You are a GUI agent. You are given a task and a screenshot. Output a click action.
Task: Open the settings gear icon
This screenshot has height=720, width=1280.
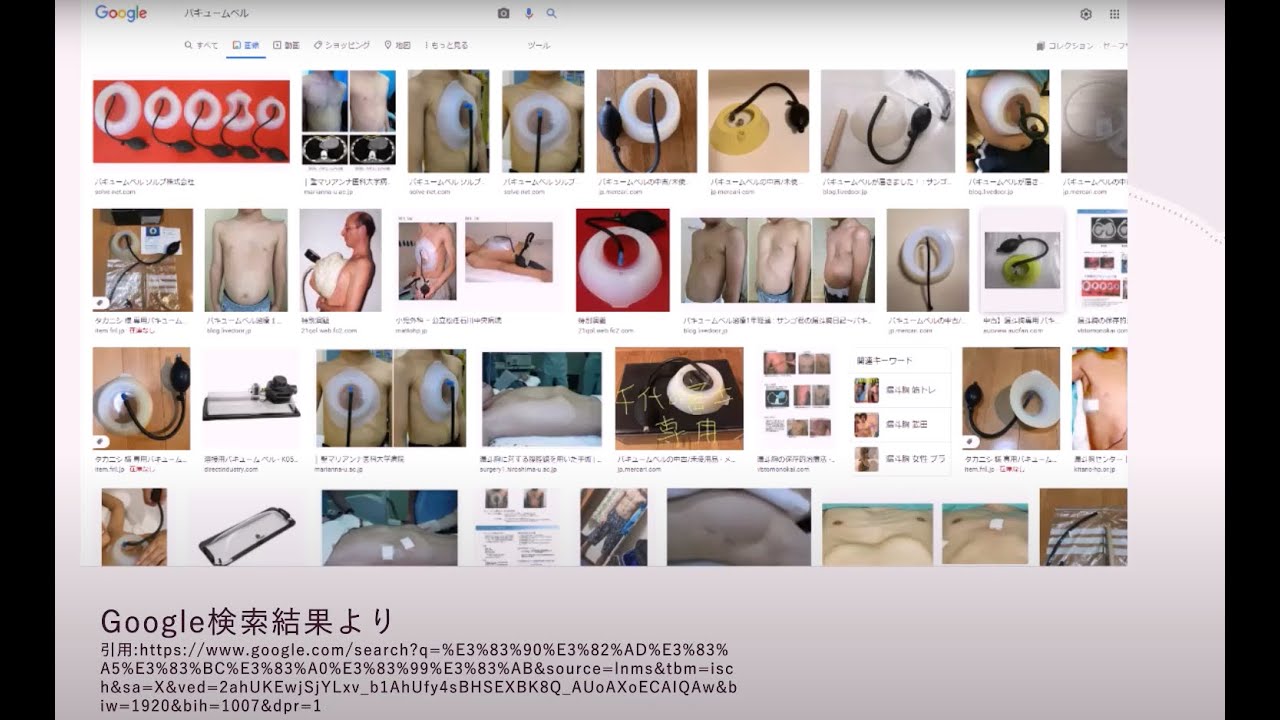coord(1086,14)
